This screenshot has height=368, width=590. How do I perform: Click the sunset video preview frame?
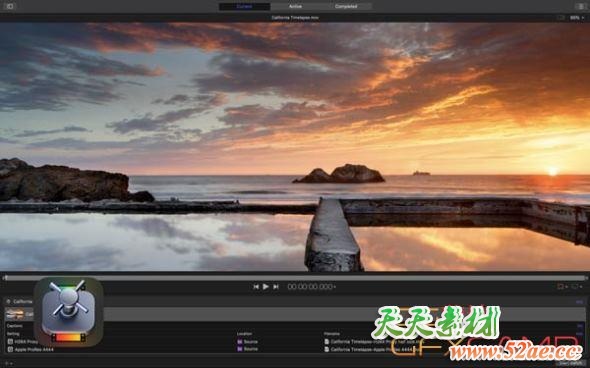point(295,147)
